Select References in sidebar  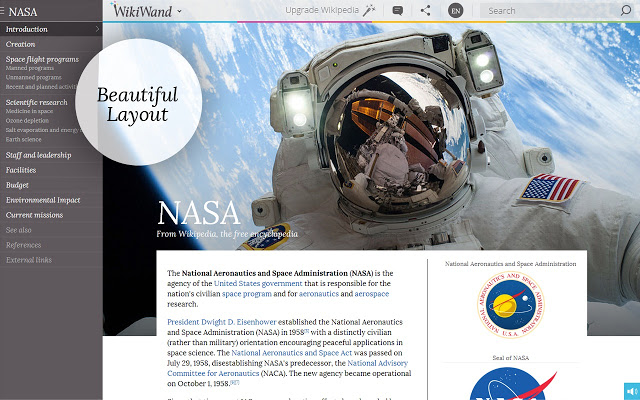pos(23,245)
